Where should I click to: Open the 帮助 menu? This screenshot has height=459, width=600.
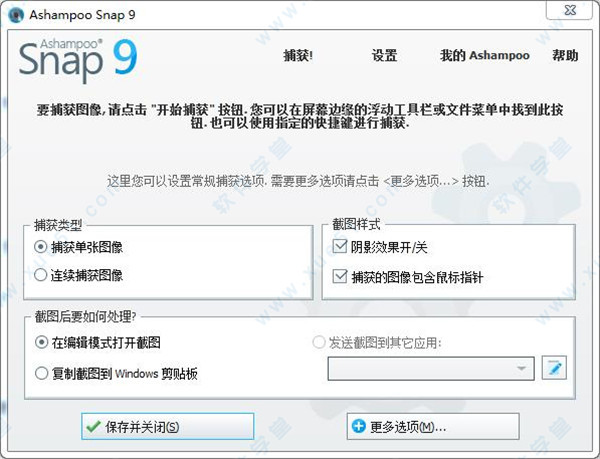coord(565,56)
